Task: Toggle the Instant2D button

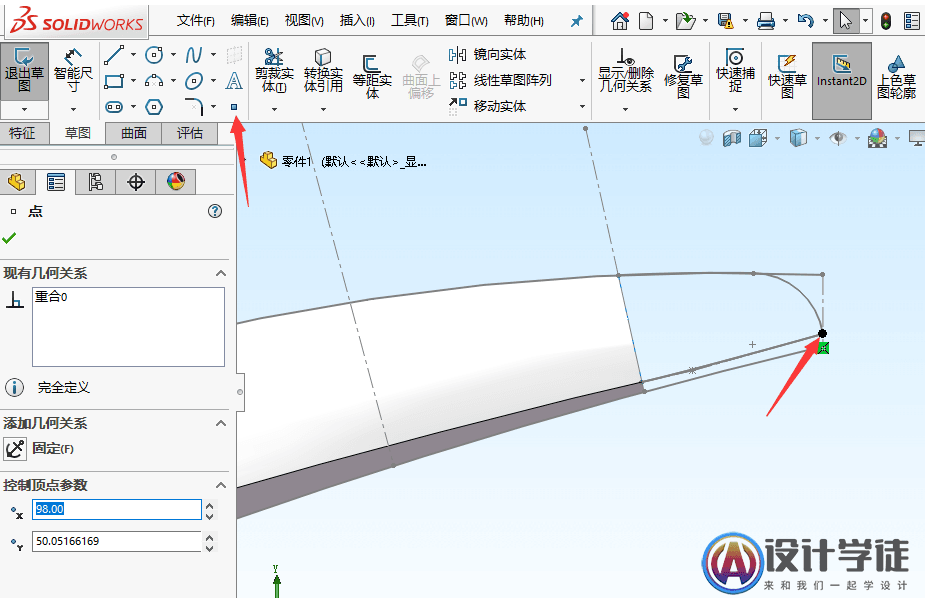Action: click(842, 80)
